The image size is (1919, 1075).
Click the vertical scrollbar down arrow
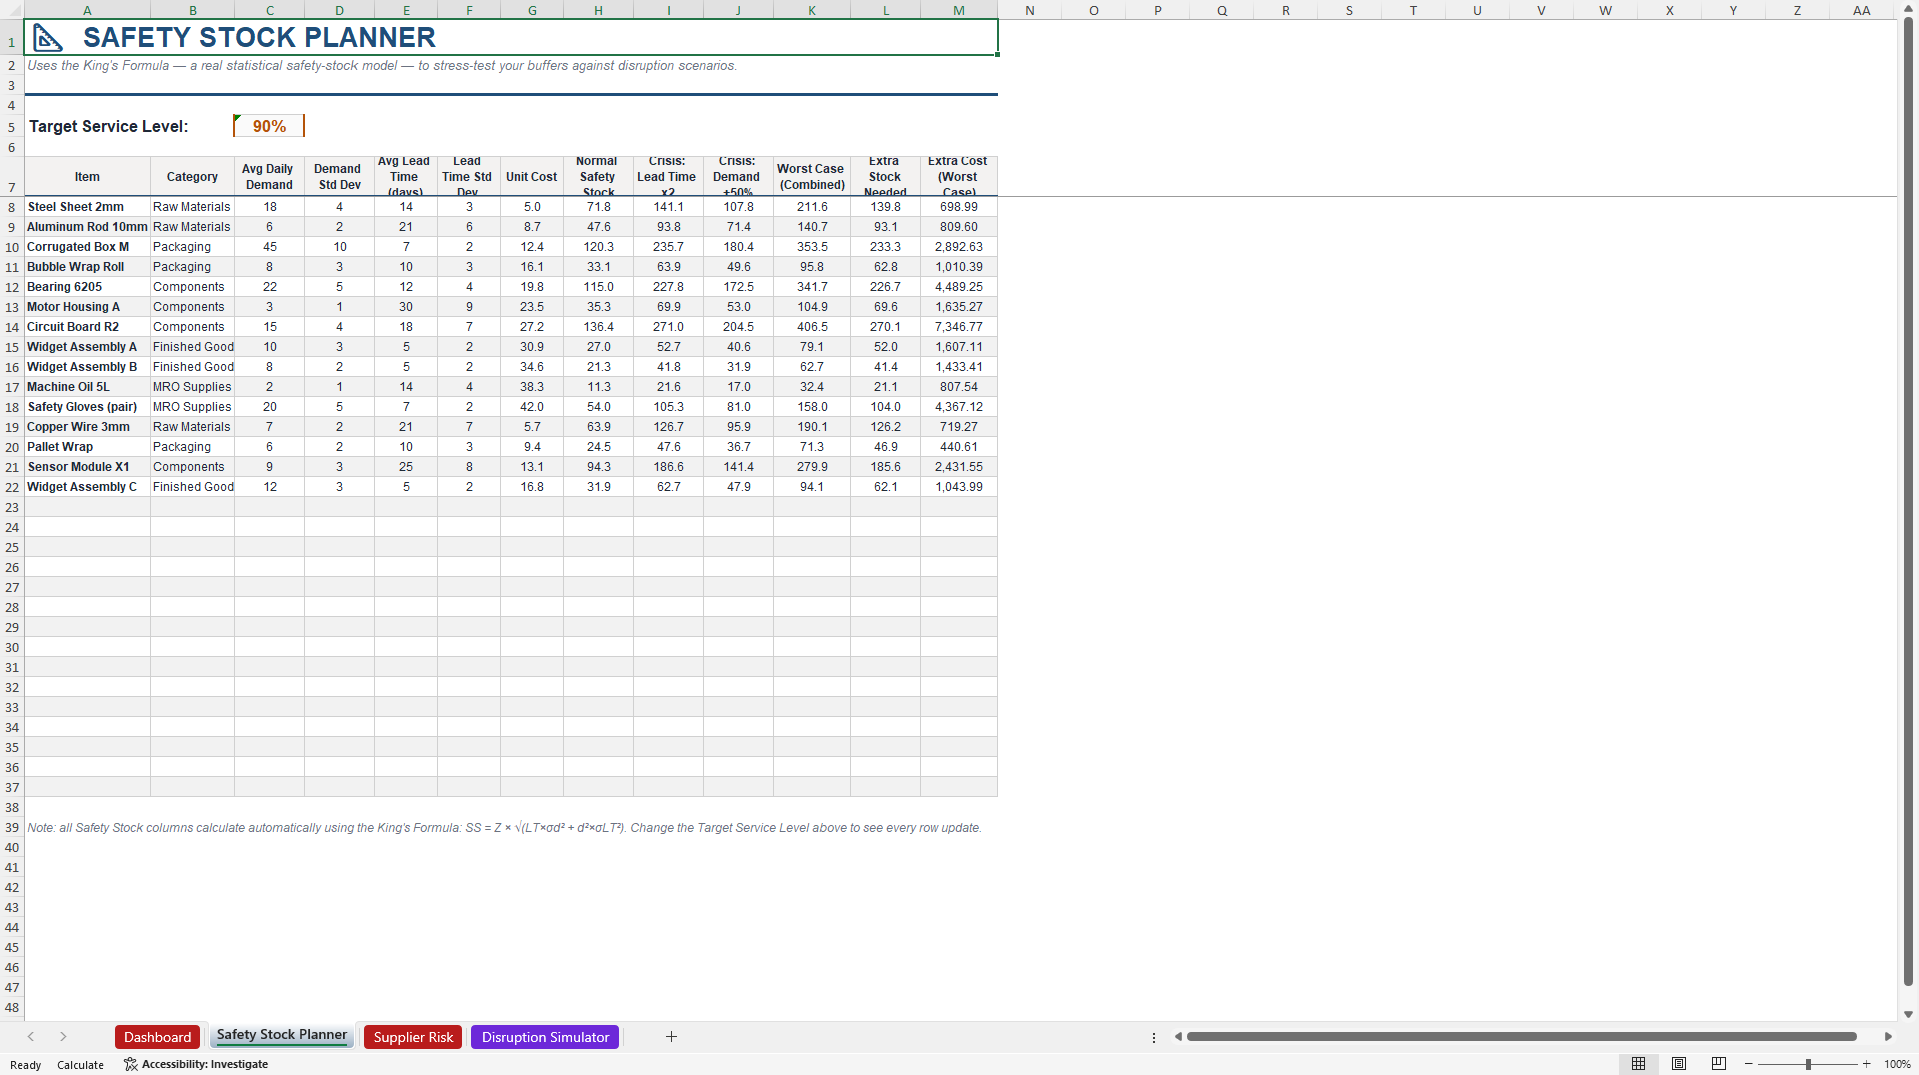[1908, 1014]
